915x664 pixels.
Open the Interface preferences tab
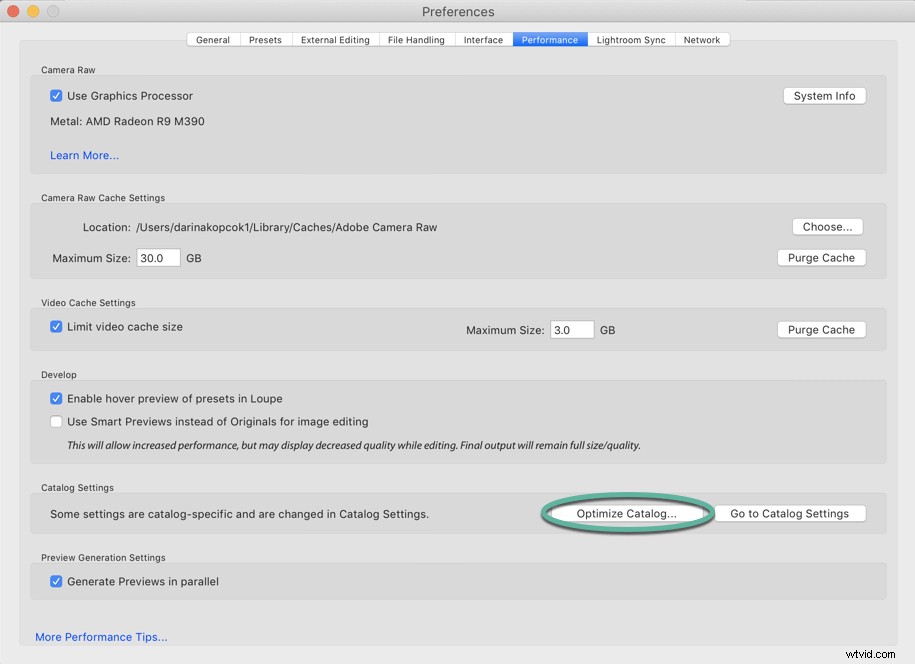click(483, 39)
